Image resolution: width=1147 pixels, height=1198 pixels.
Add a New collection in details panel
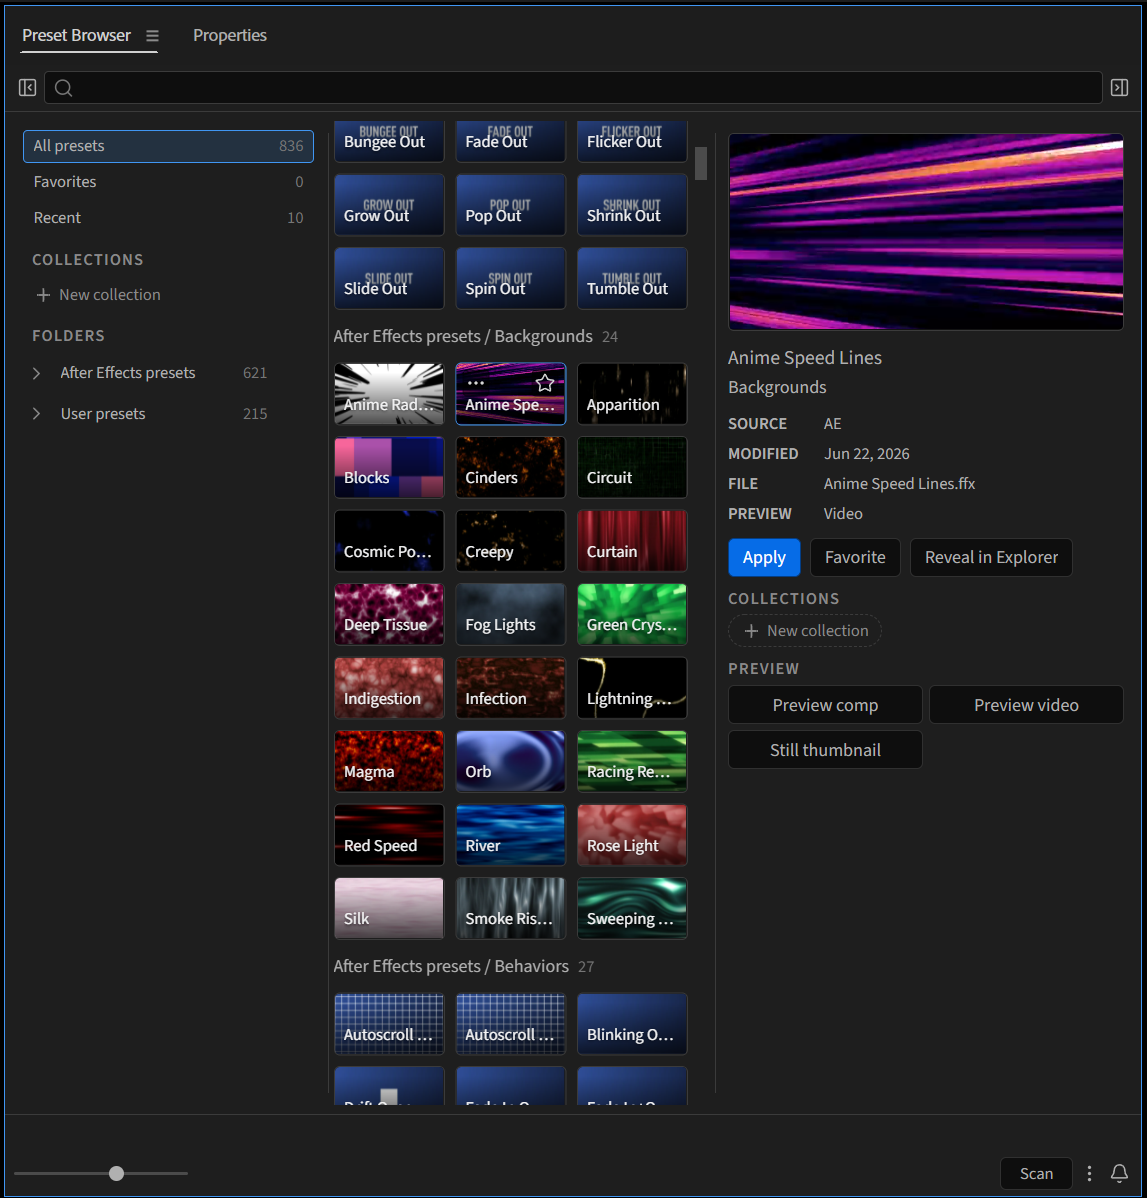pyautogui.click(x=805, y=631)
